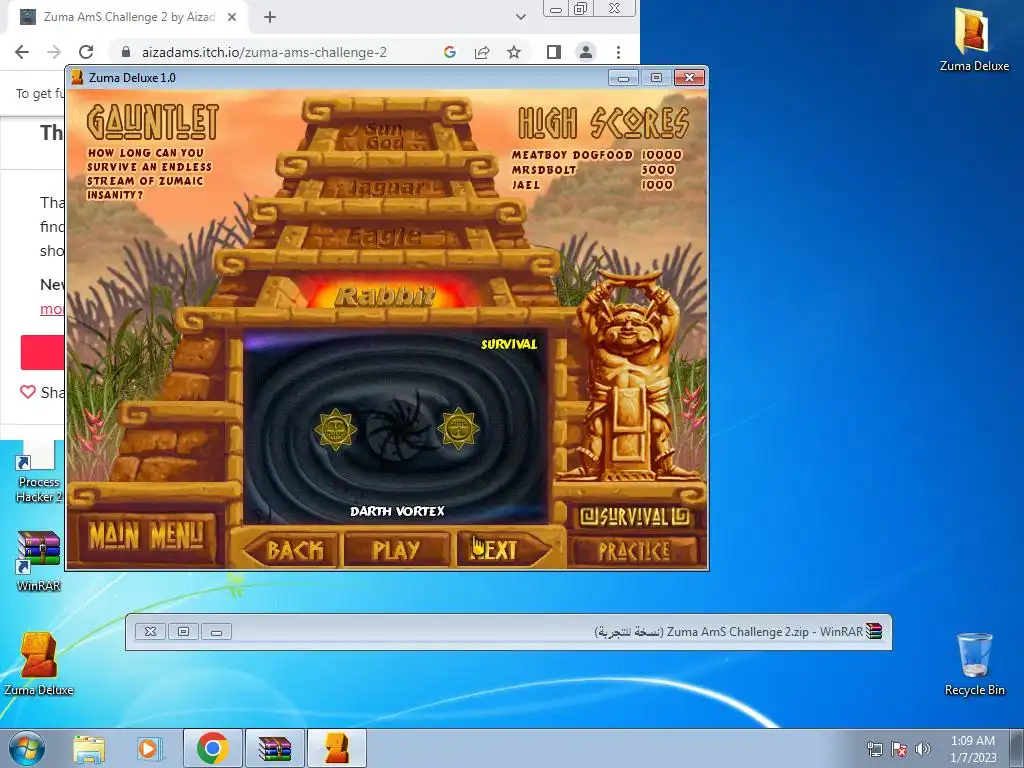The height and width of the screenshot is (768, 1024).
Task: Close the WinRAR window
Action: pyautogui.click(x=150, y=632)
